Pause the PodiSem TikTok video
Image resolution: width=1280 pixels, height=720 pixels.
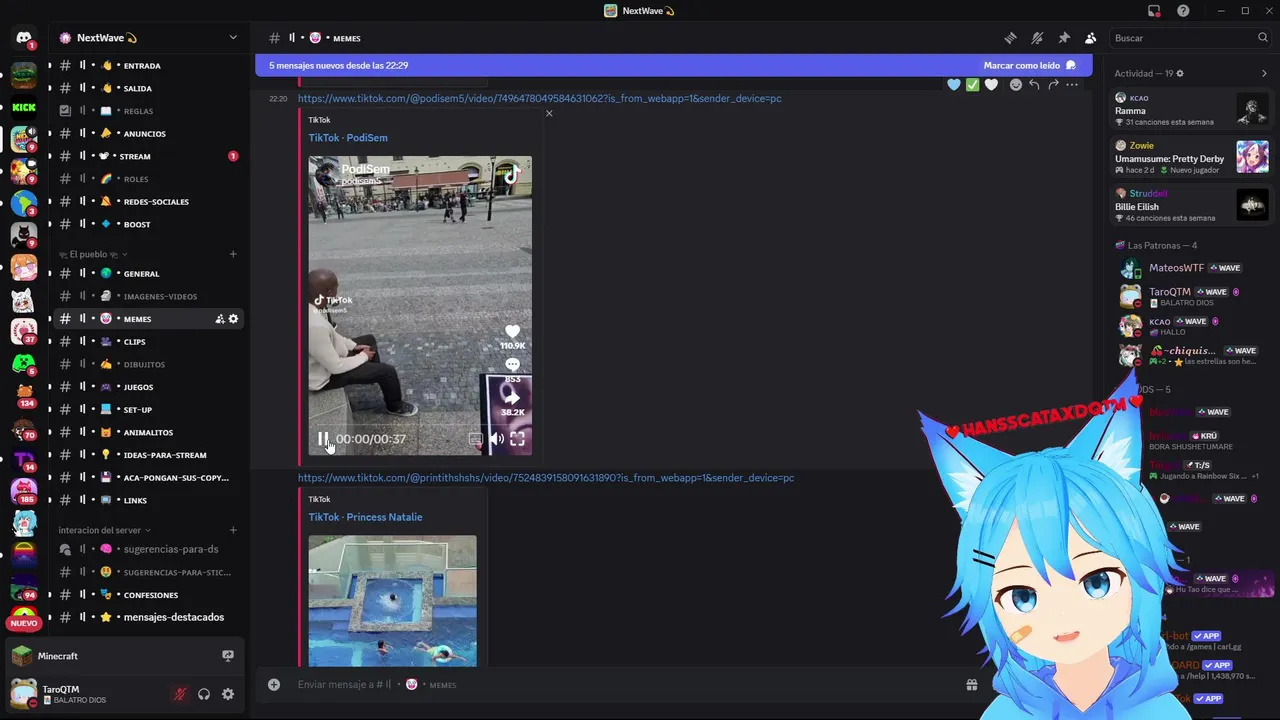click(323, 438)
